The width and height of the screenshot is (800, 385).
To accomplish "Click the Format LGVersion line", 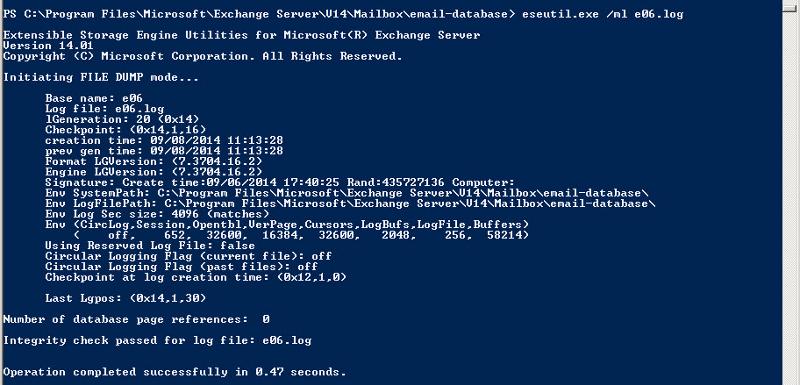I will coord(154,161).
